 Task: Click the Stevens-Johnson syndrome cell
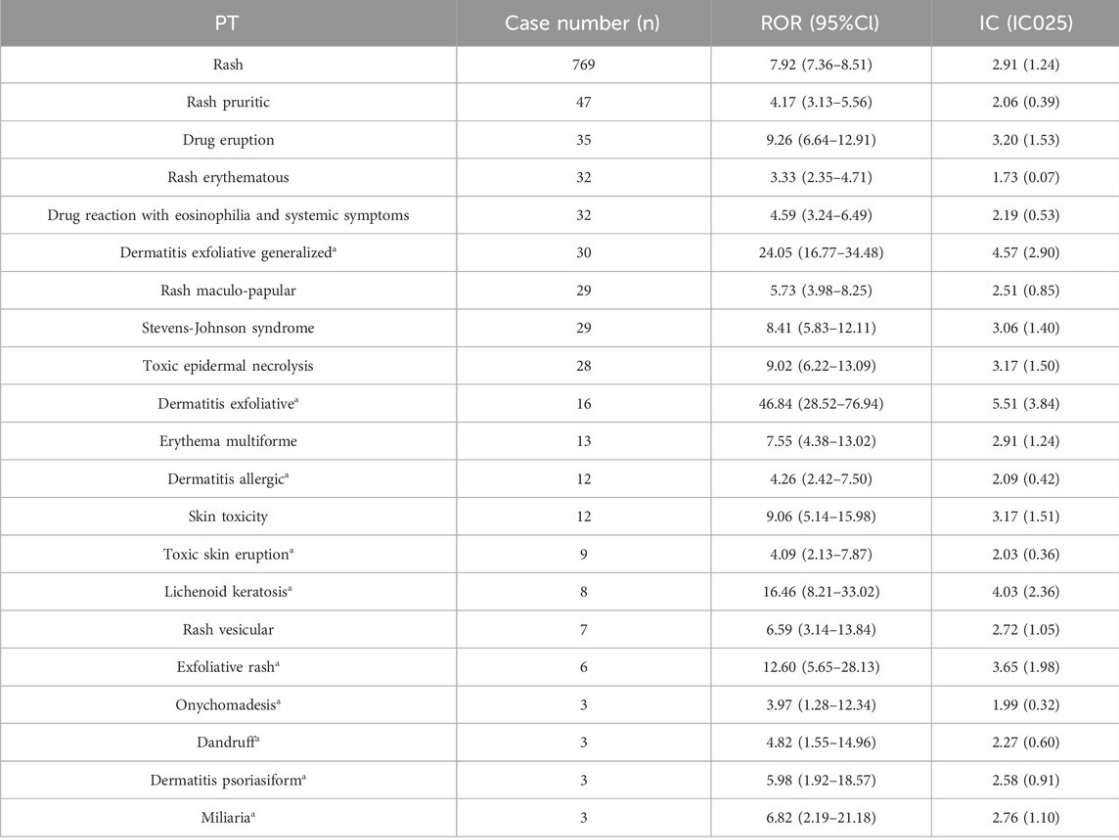click(228, 328)
